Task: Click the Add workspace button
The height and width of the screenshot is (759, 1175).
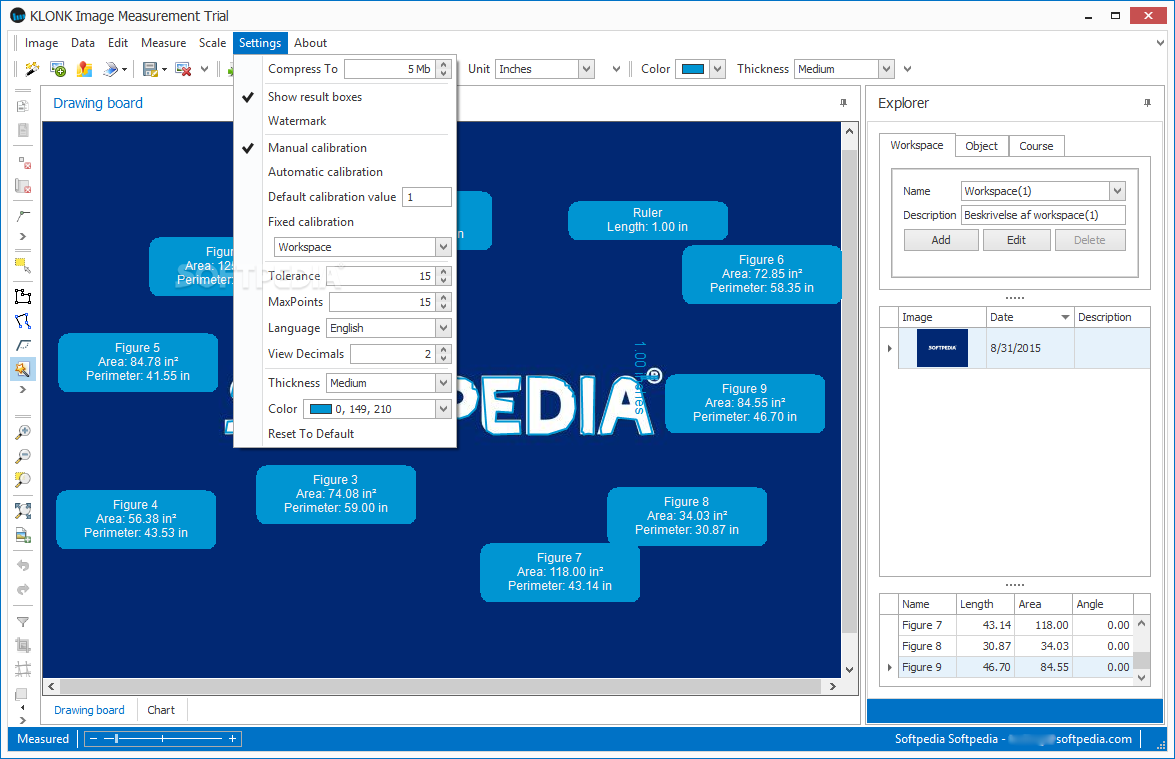Action: [940, 240]
